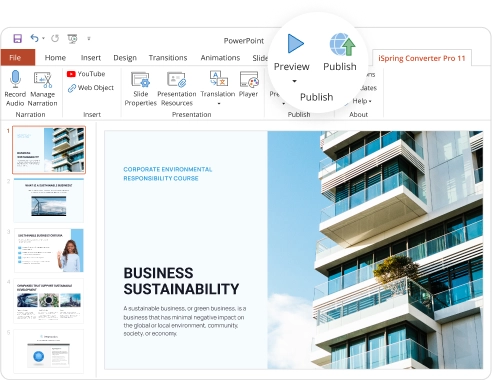Start slideshow from beginning icon
492x380 pixels.
(72, 39)
